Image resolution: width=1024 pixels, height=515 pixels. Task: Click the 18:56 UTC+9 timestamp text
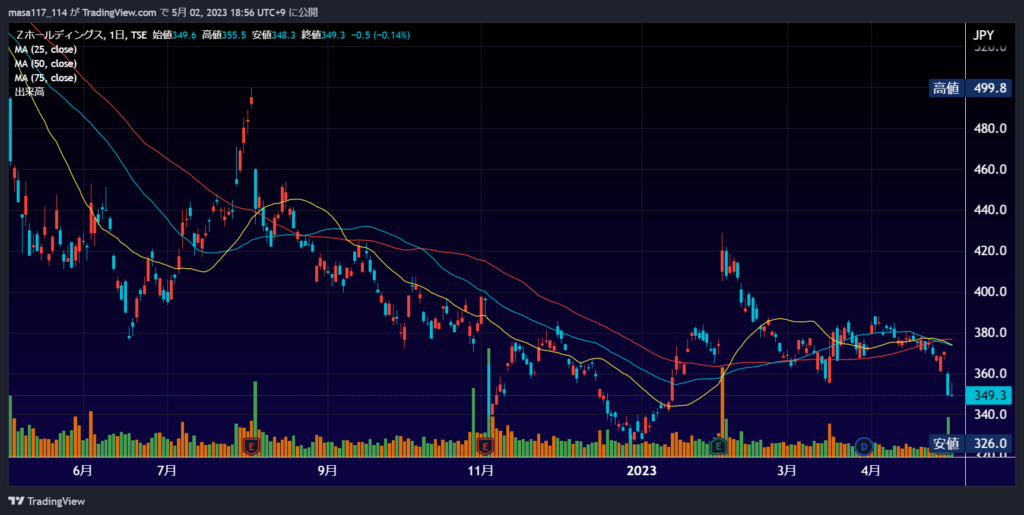click(256, 13)
